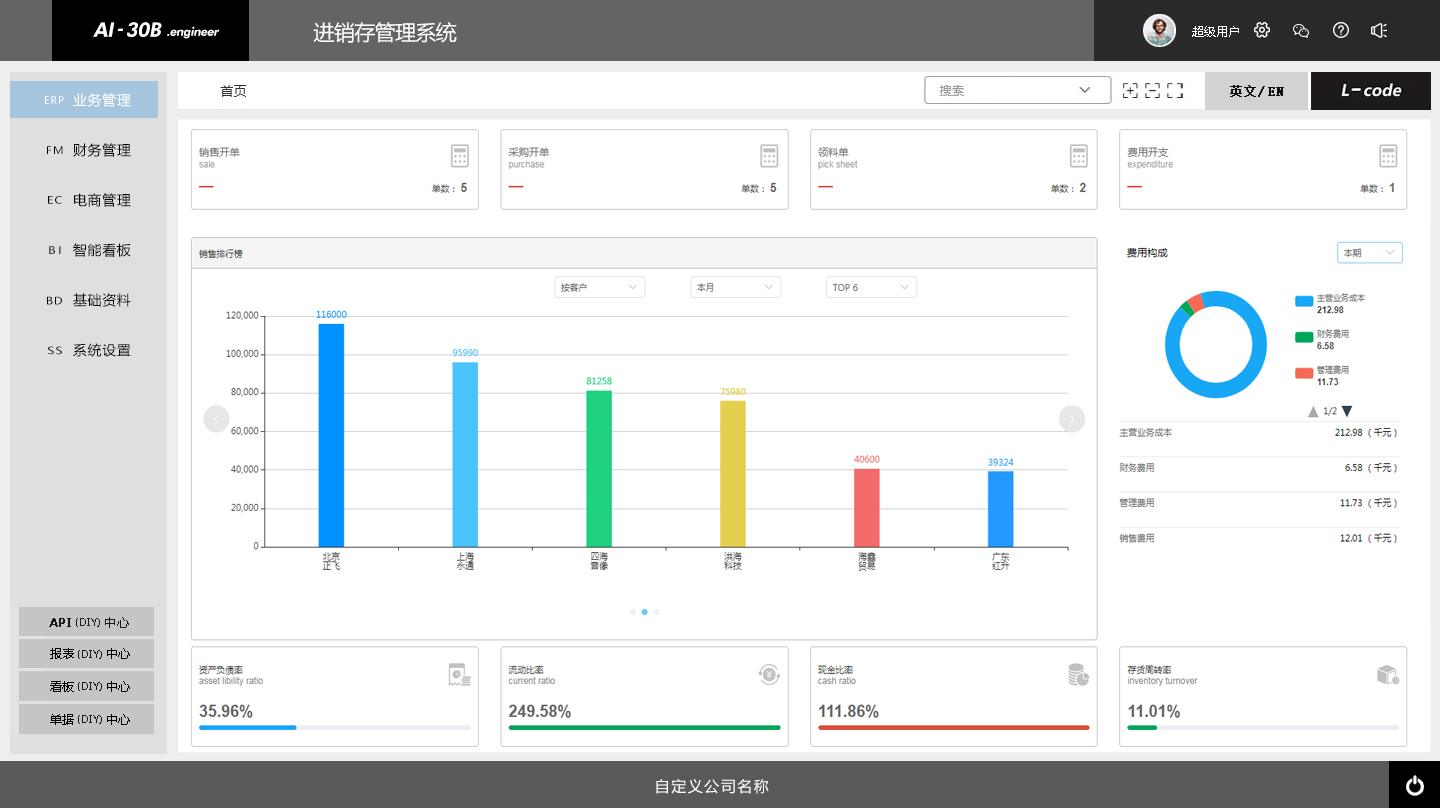This screenshot has width=1440, height=808.
Task: Switch to the 首页 tab
Action: coord(233,91)
